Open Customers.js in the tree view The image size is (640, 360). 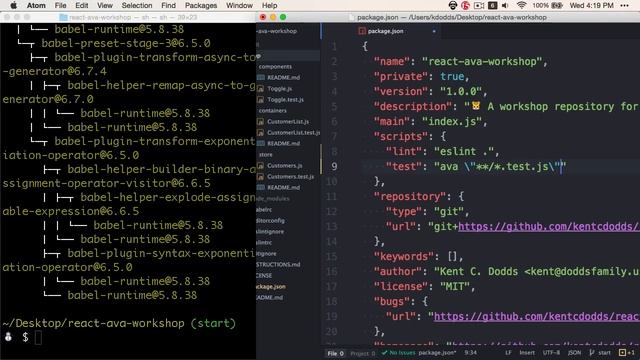tap(284, 166)
